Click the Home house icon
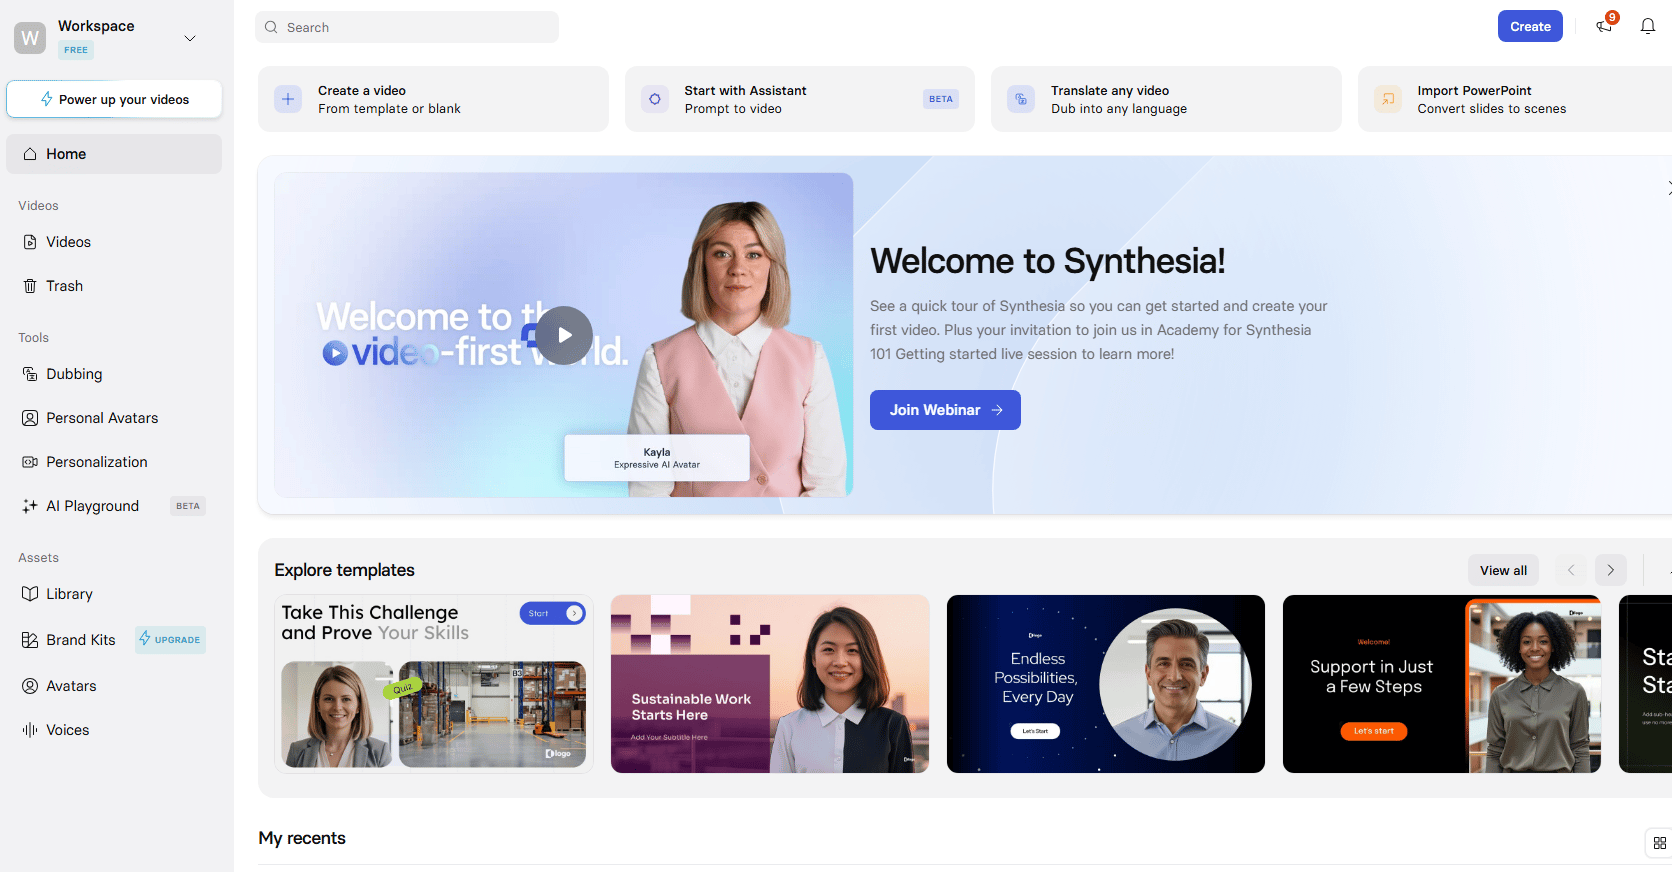This screenshot has height=872, width=1672. (30, 154)
